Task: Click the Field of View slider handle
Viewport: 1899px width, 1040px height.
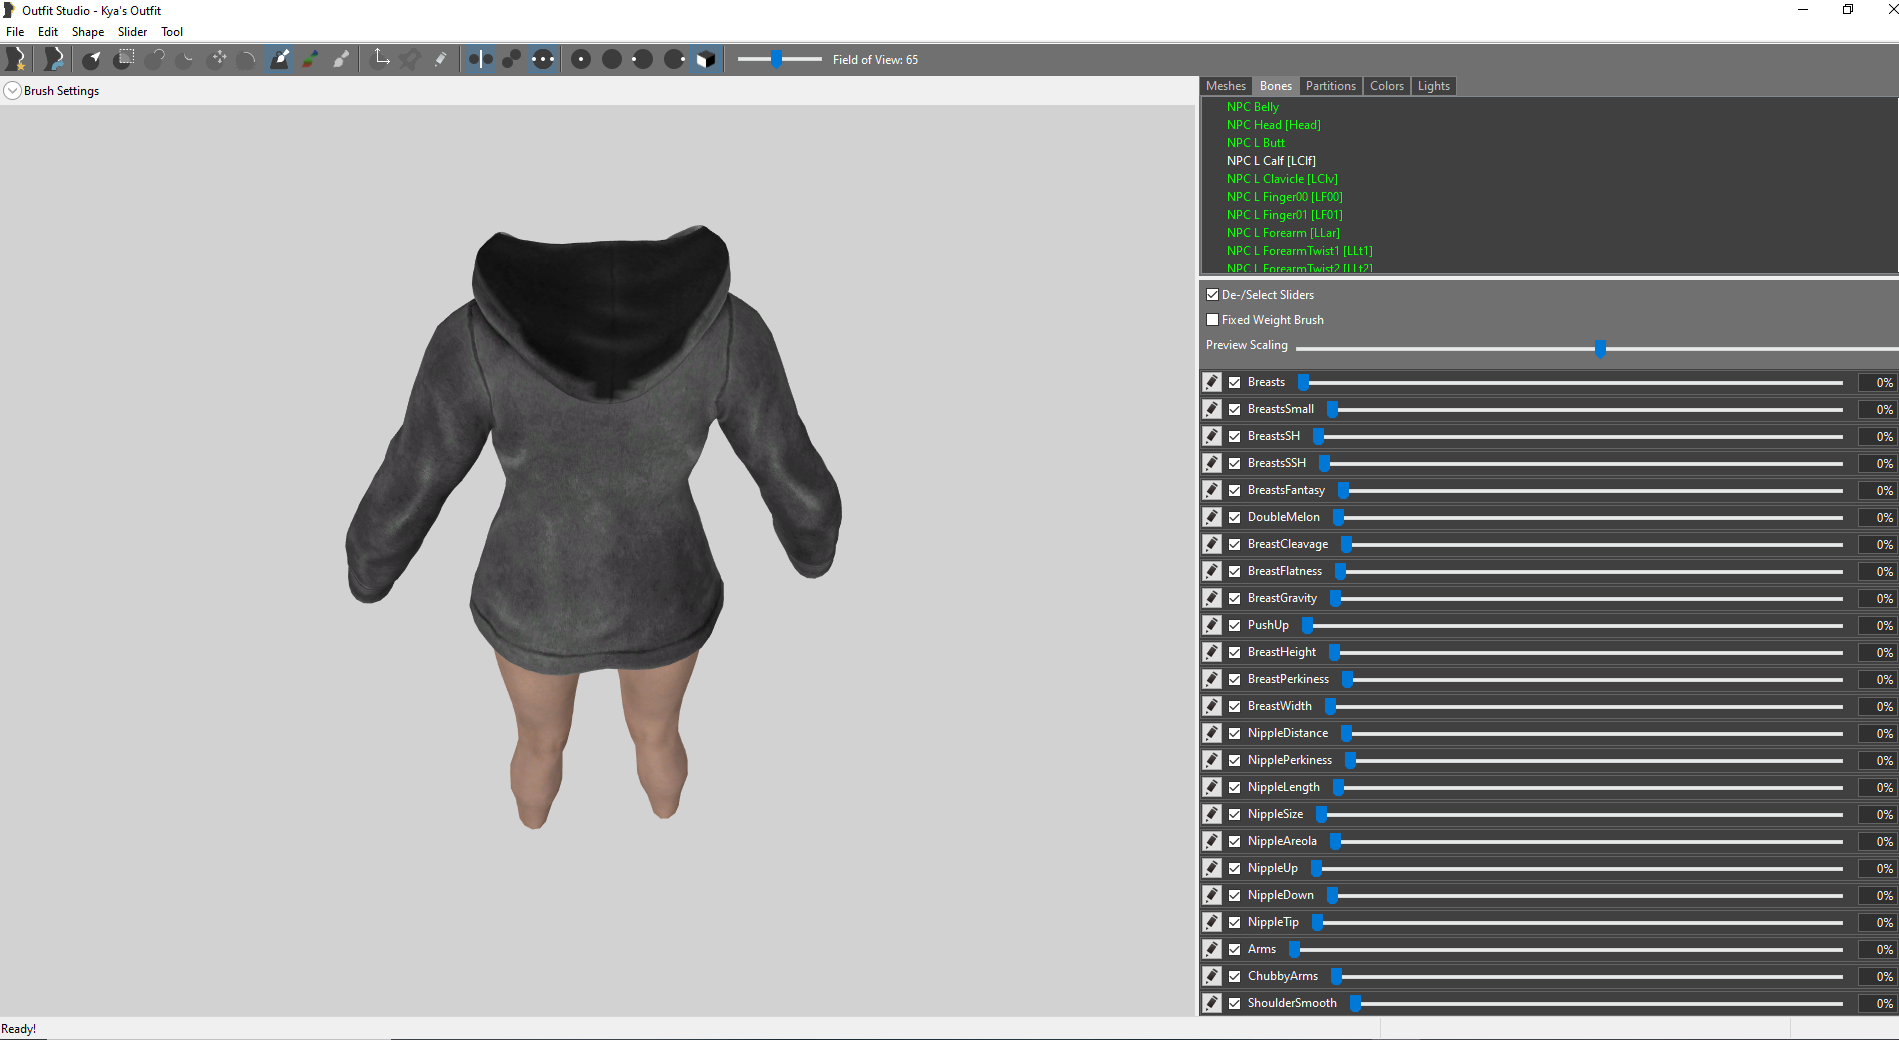Action: [x=776, y=59]
